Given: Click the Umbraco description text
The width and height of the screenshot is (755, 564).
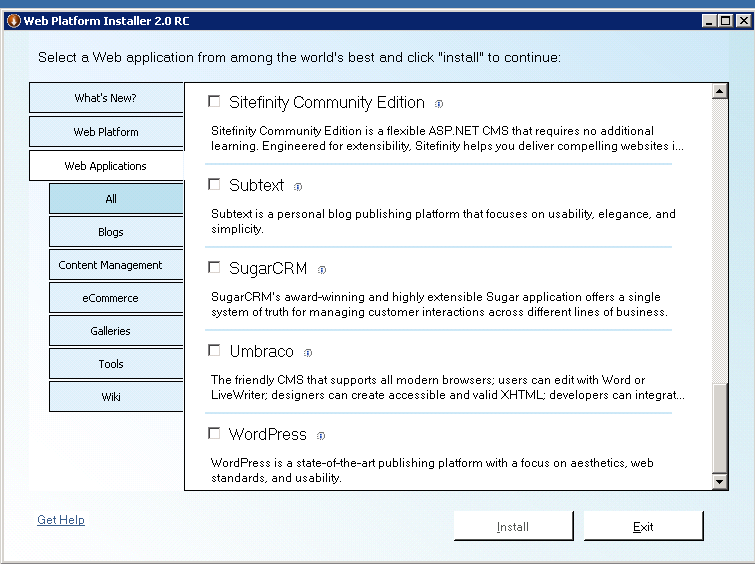Looking at the screenshot, I should tap(448, 387).
